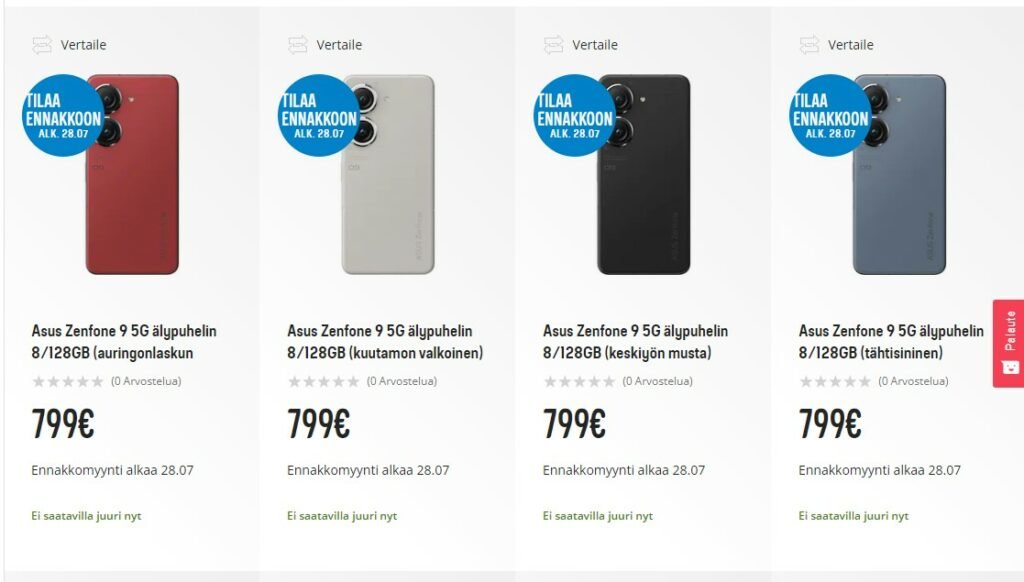Select the white Zenfone product image

[388, 174]
